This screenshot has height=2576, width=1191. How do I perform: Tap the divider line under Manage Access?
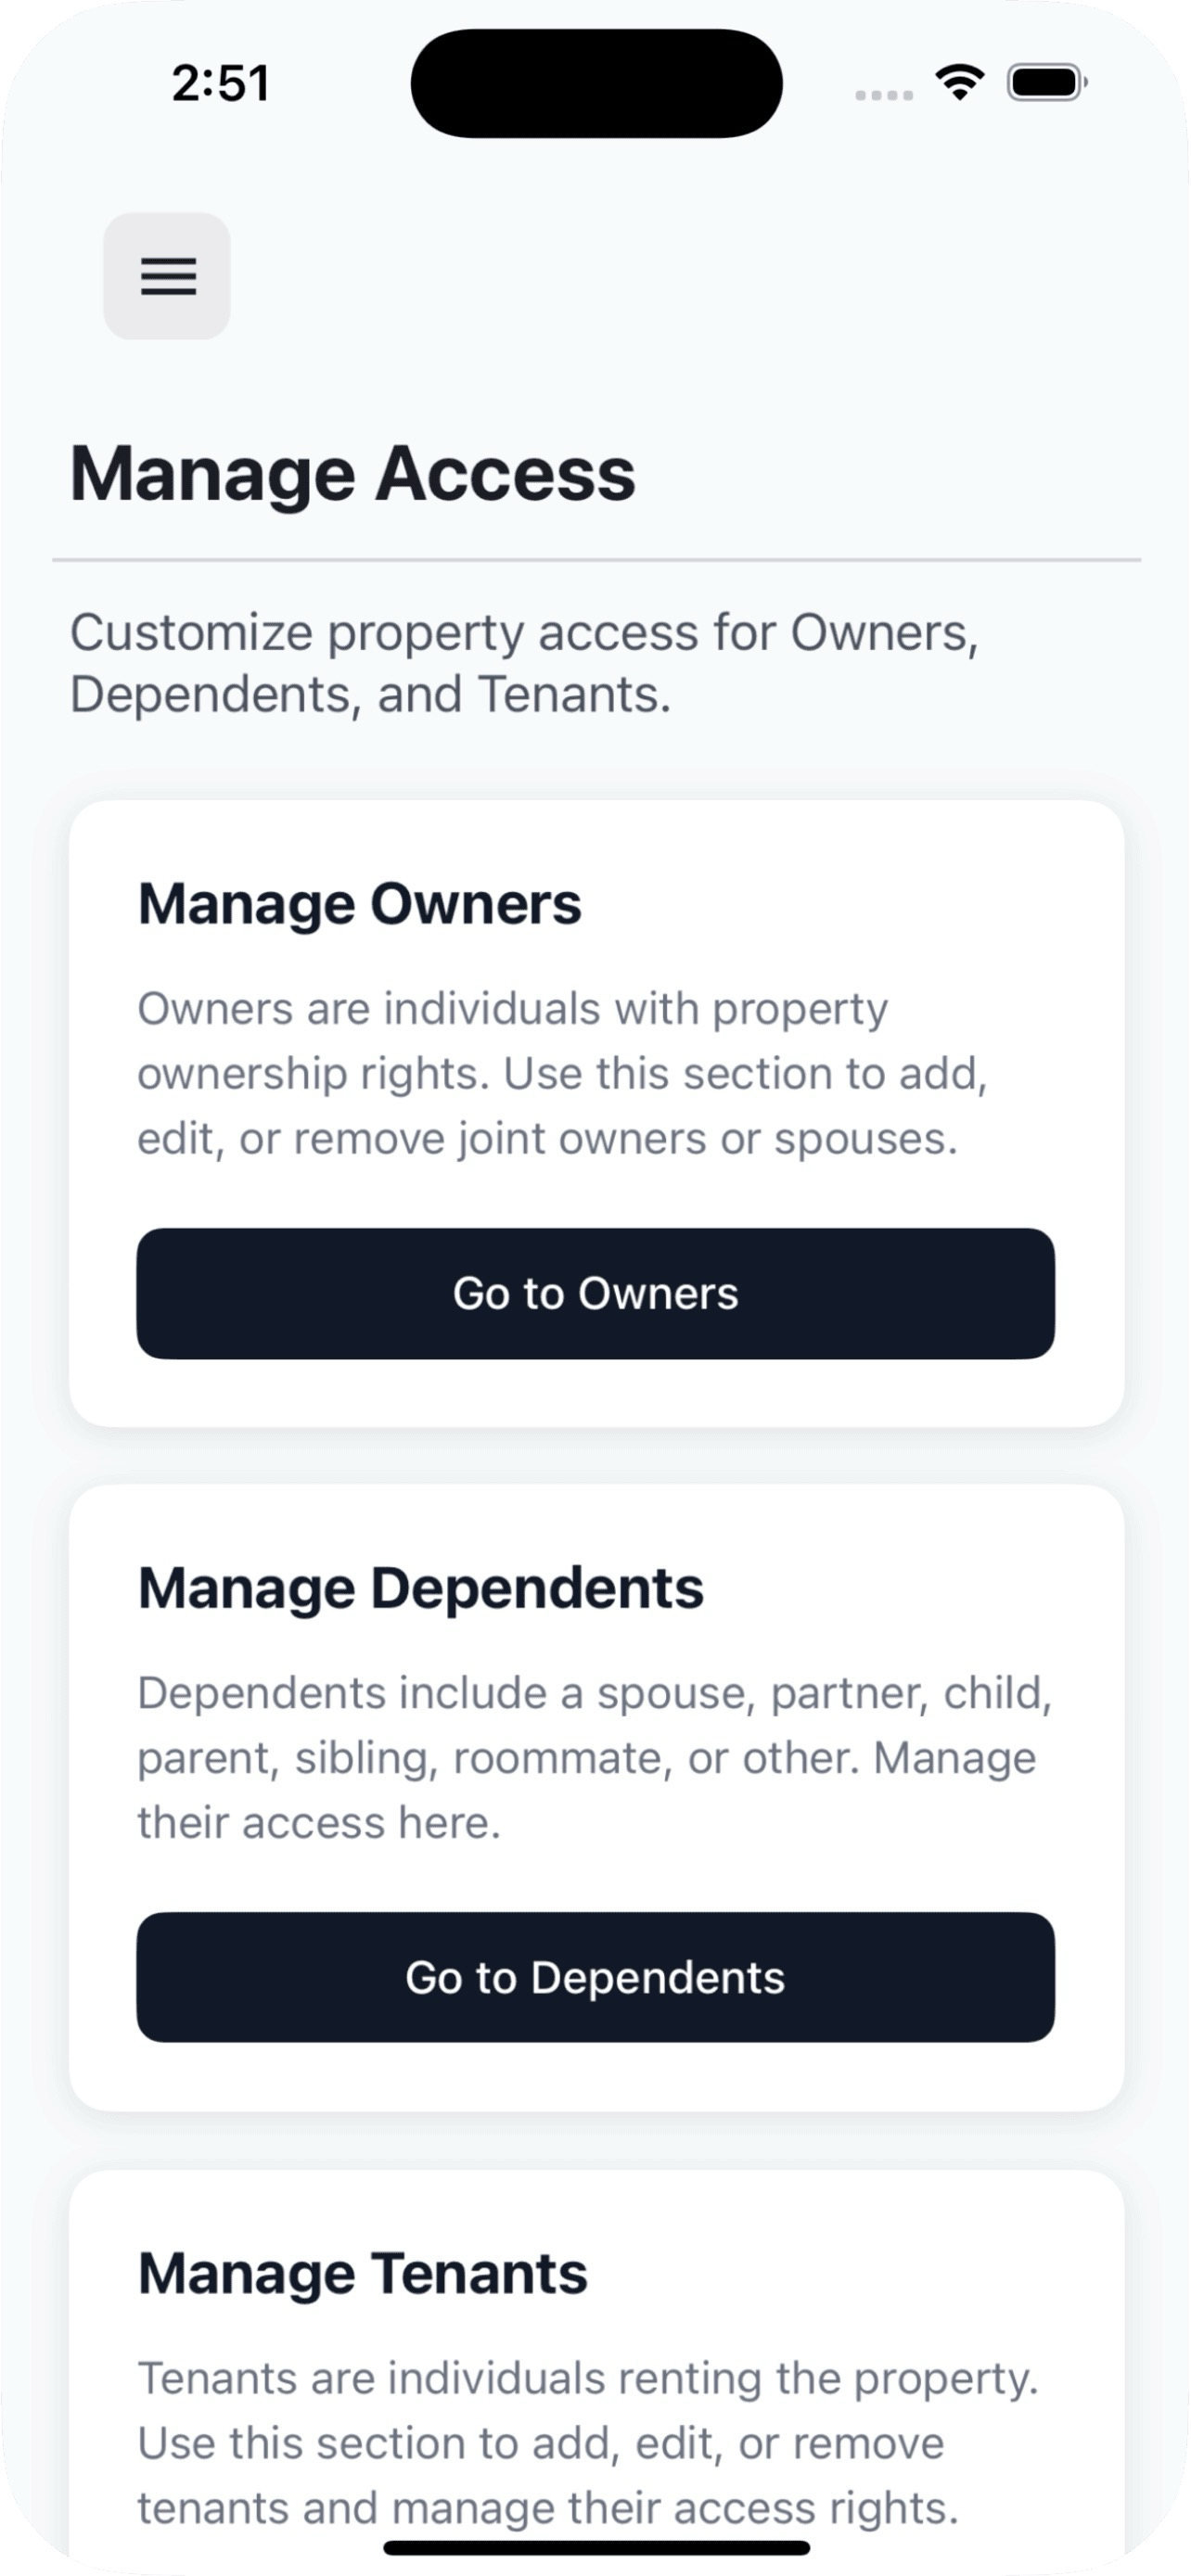596,560
